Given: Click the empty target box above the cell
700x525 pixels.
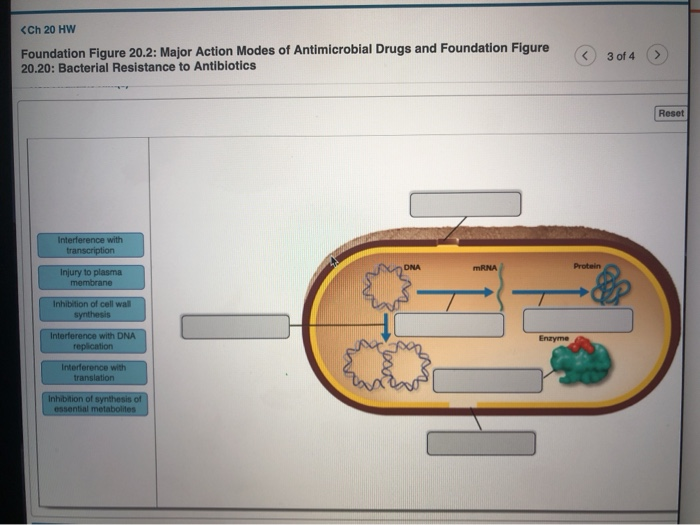Looking at the screenshot, I should point(465,204).
